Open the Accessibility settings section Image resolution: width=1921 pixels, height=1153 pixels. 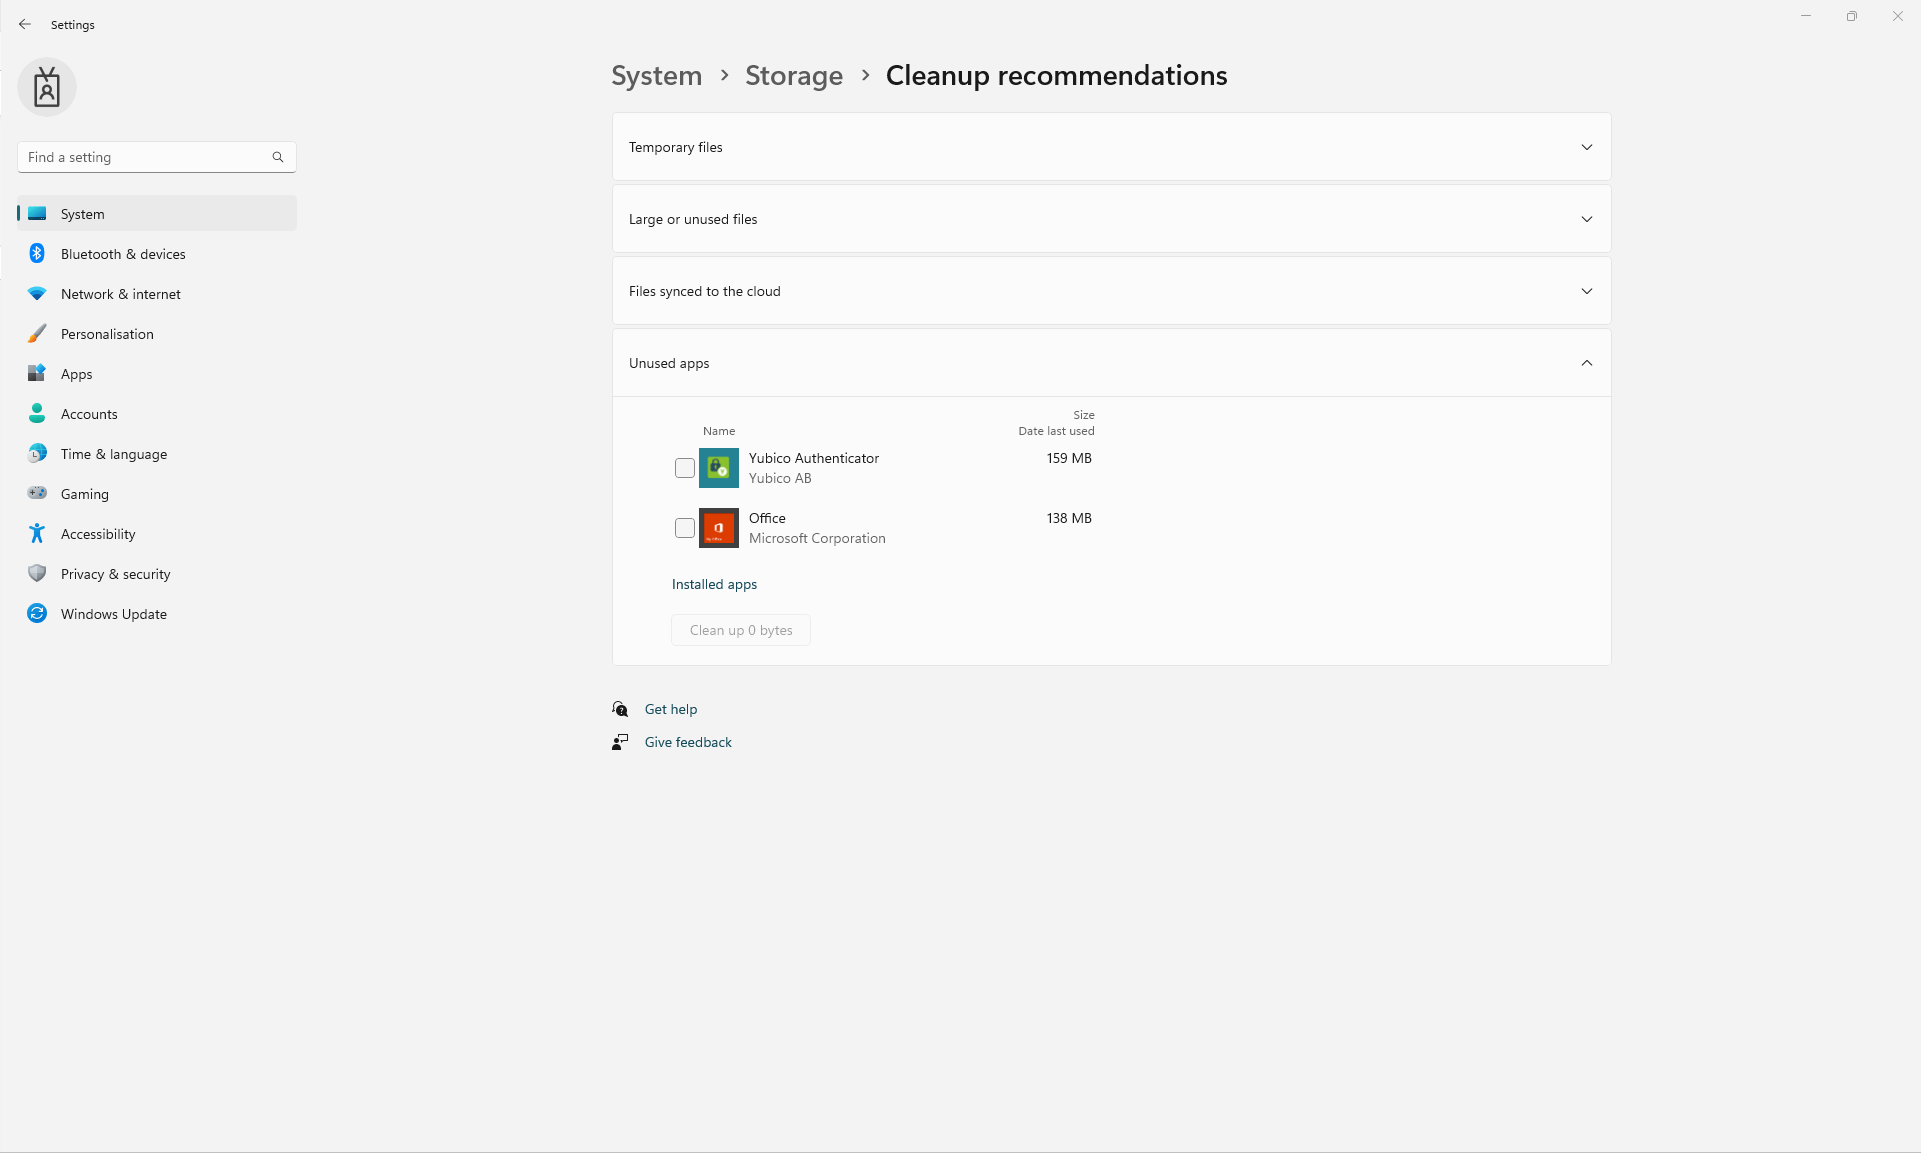pyautogui.click(x=98, y=534)
